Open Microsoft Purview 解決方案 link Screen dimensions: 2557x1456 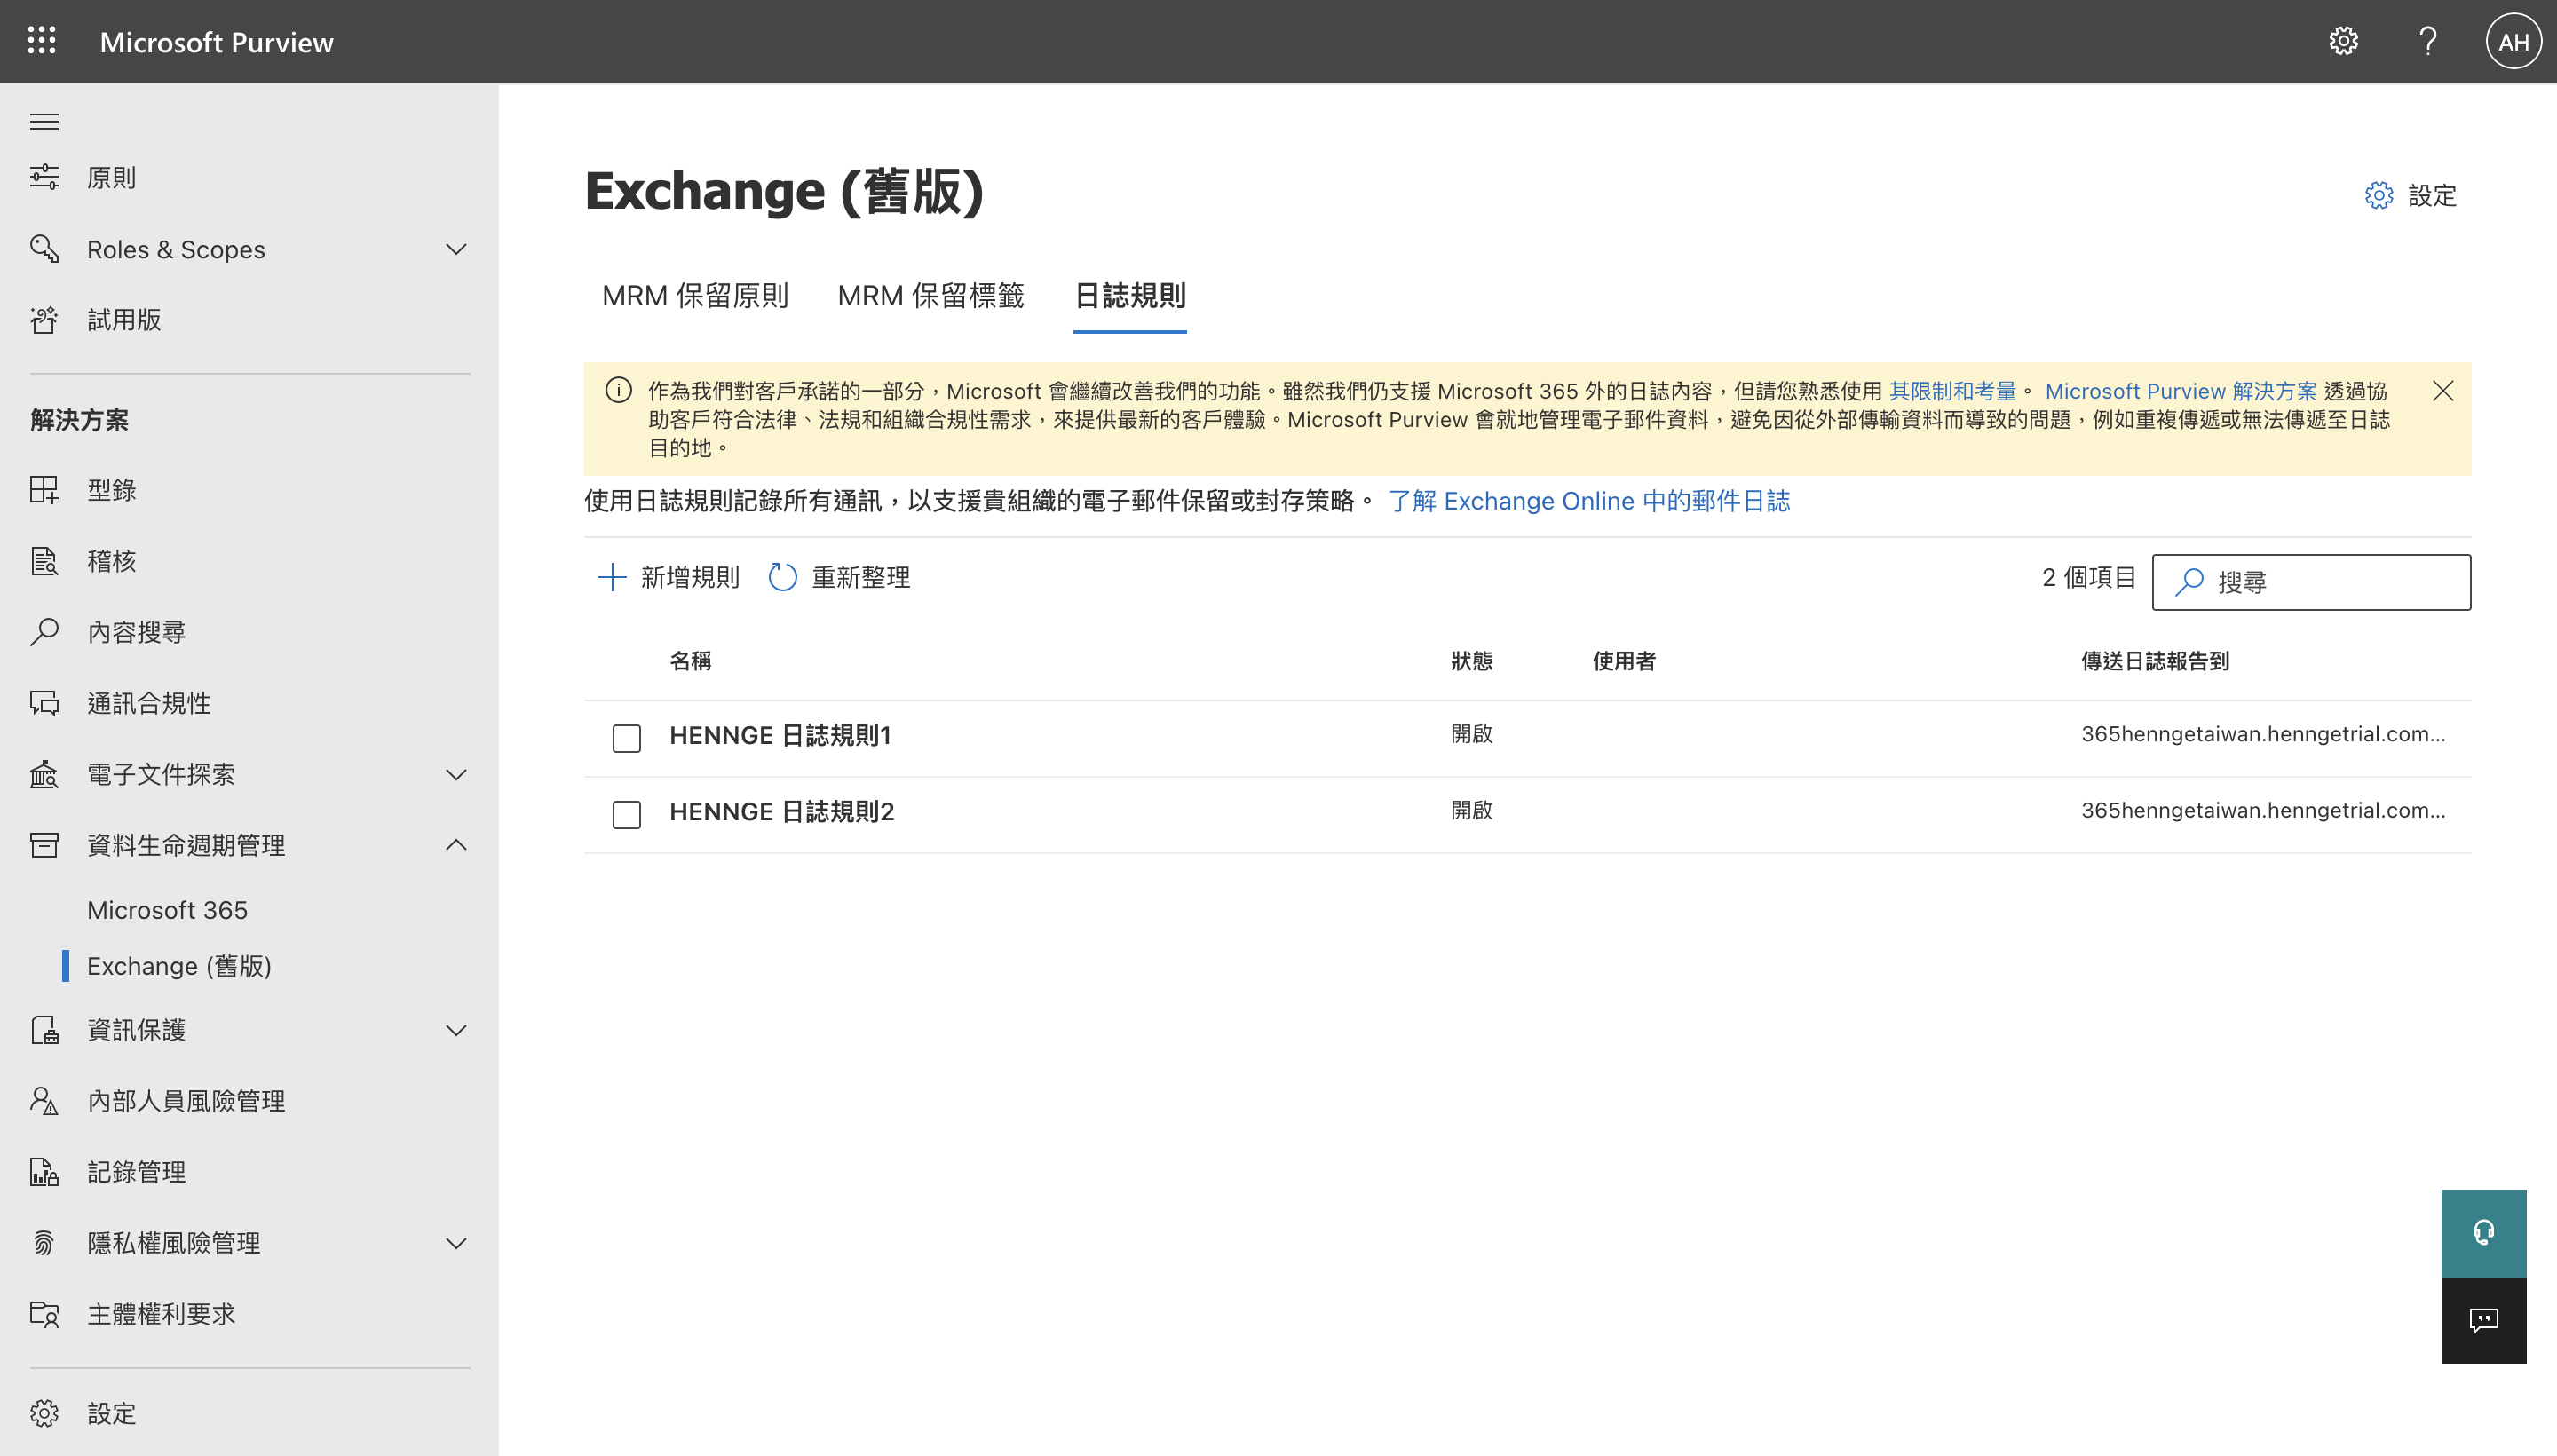2180,391
